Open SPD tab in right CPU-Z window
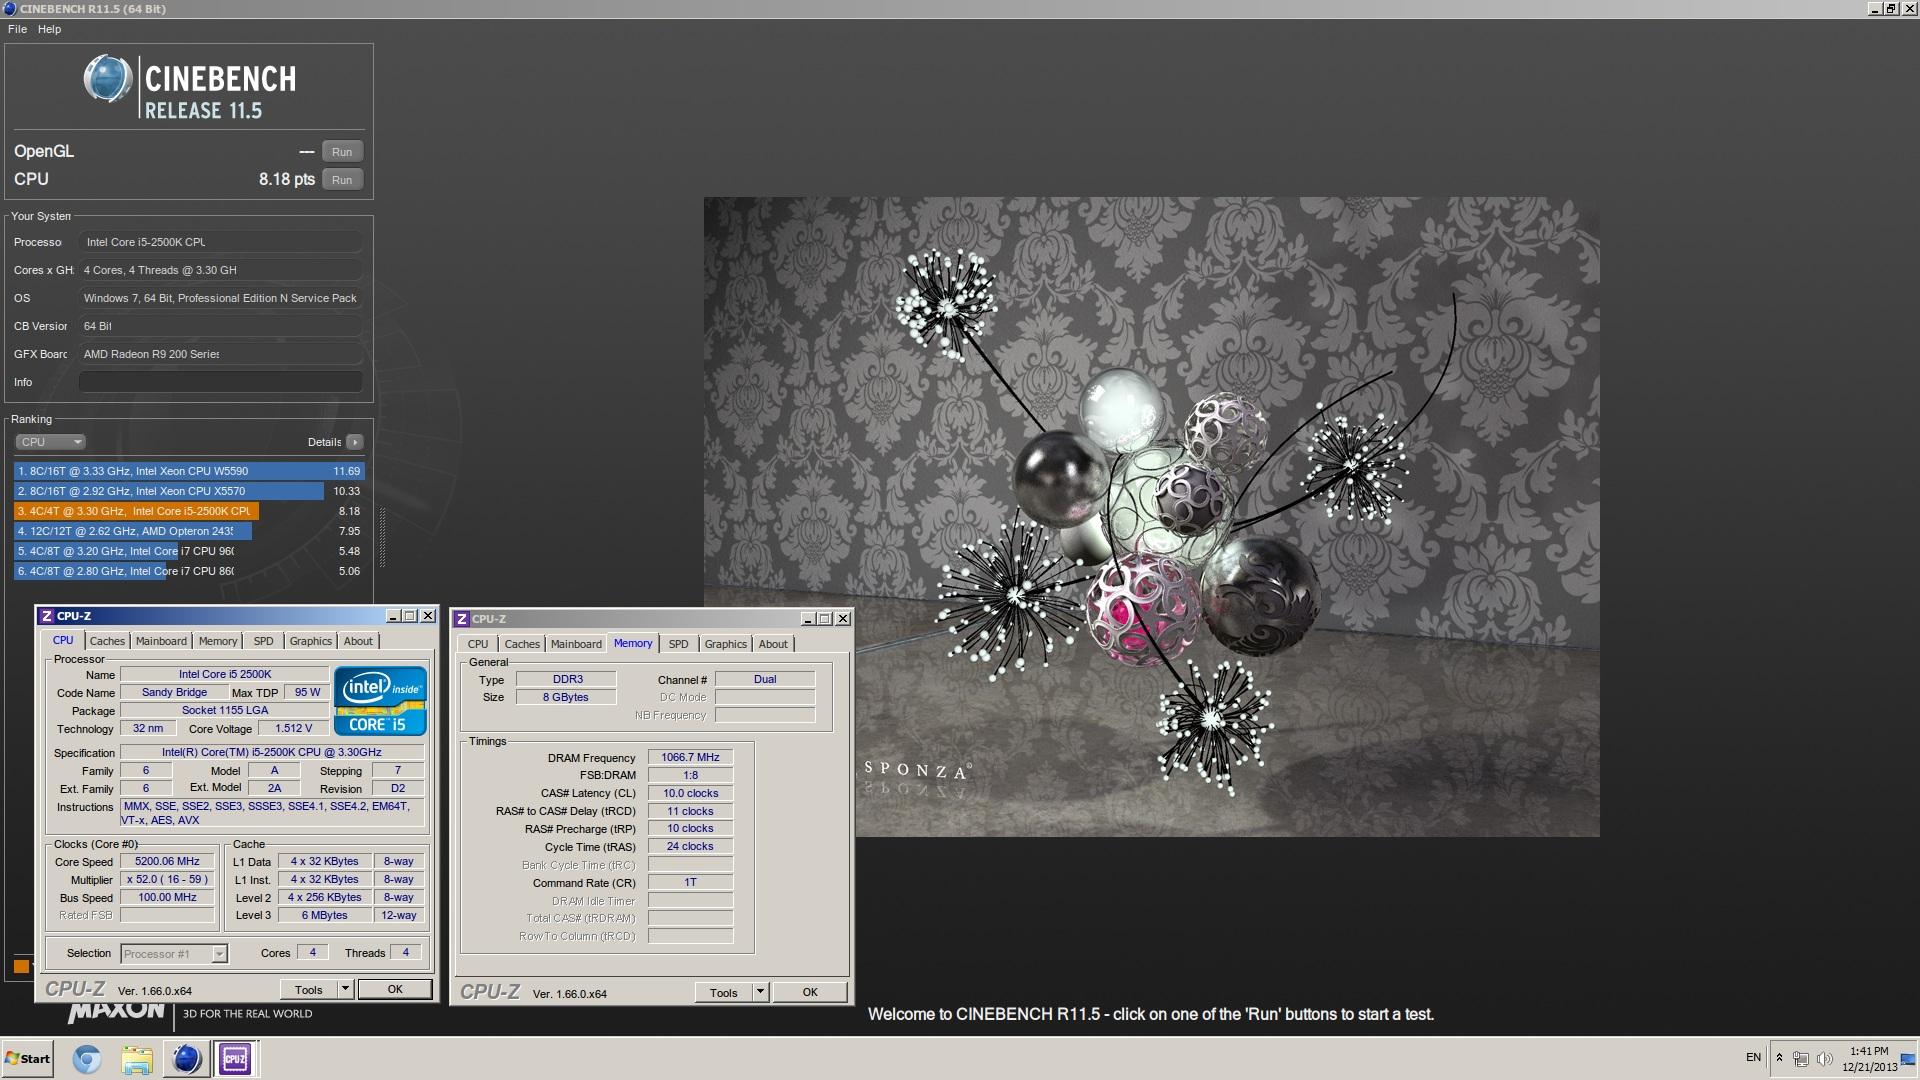This screenshot has height=1080, width=1920. [x=678, y=644]
